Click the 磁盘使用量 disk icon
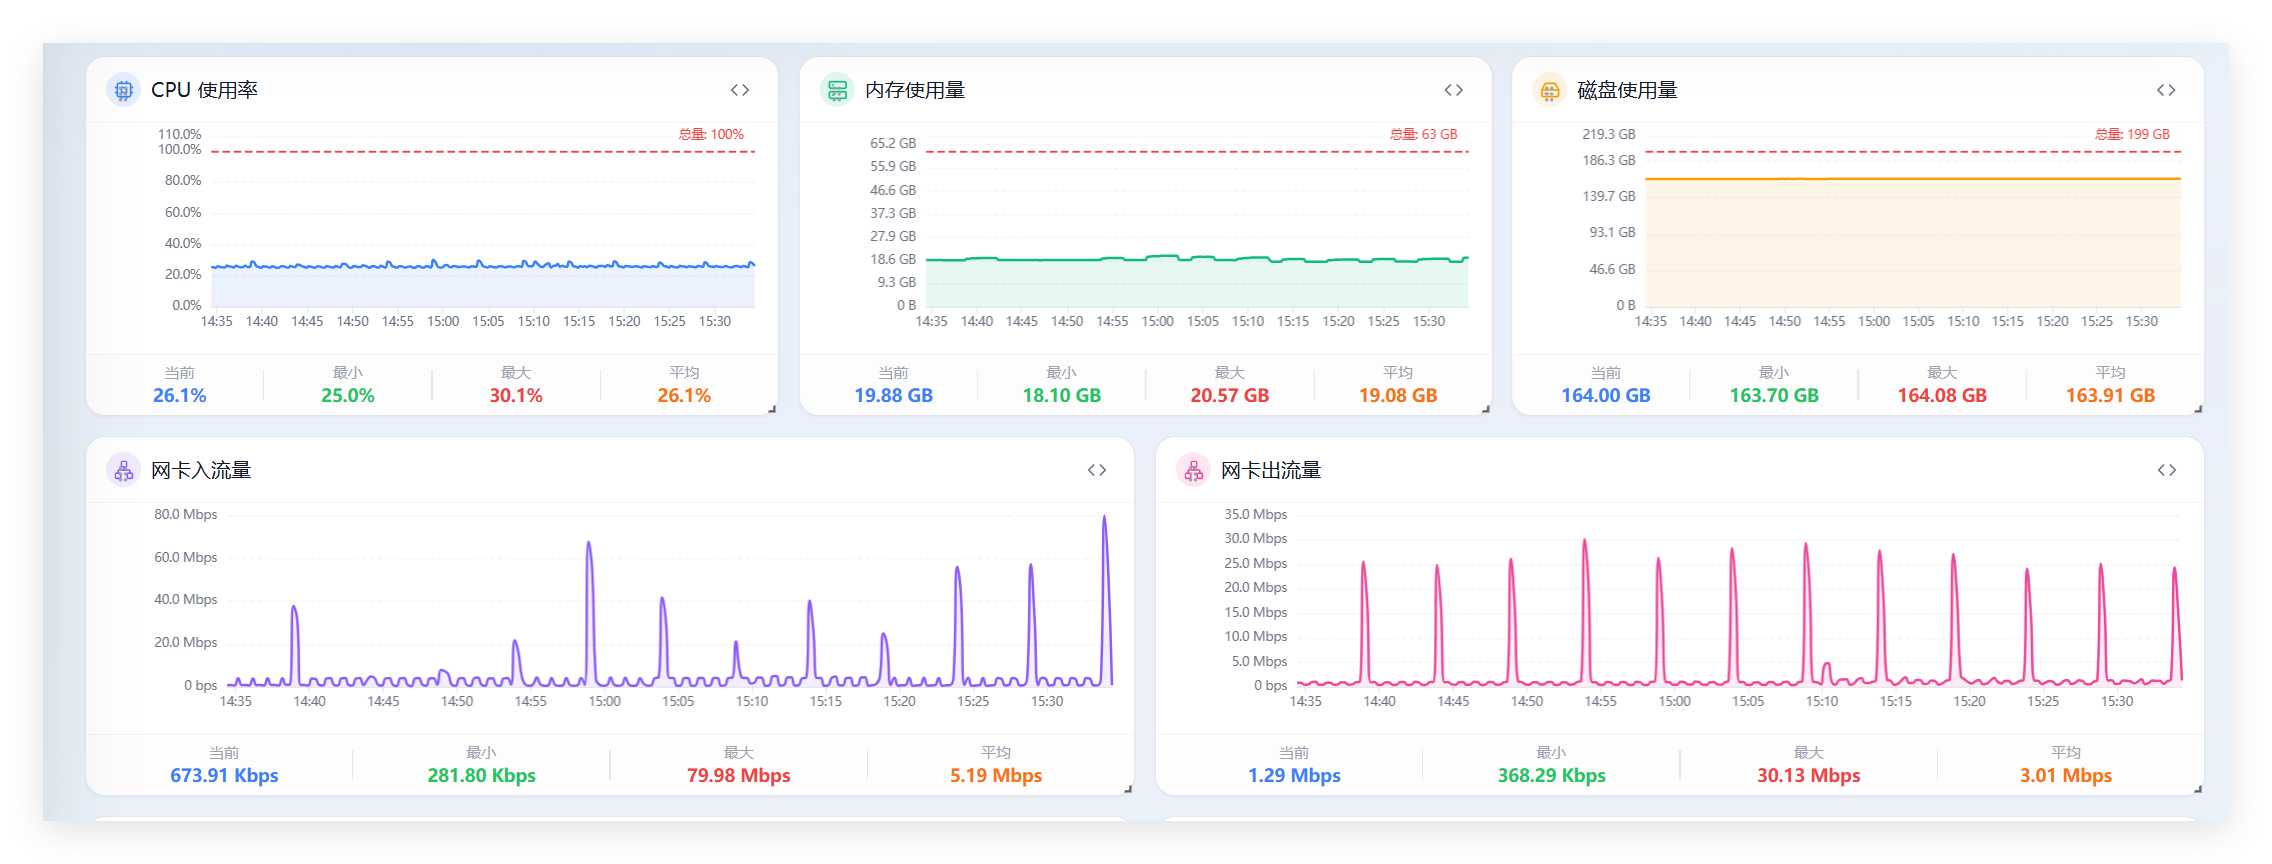This screenshot has height=864, width=2272. pos(1549,90)
